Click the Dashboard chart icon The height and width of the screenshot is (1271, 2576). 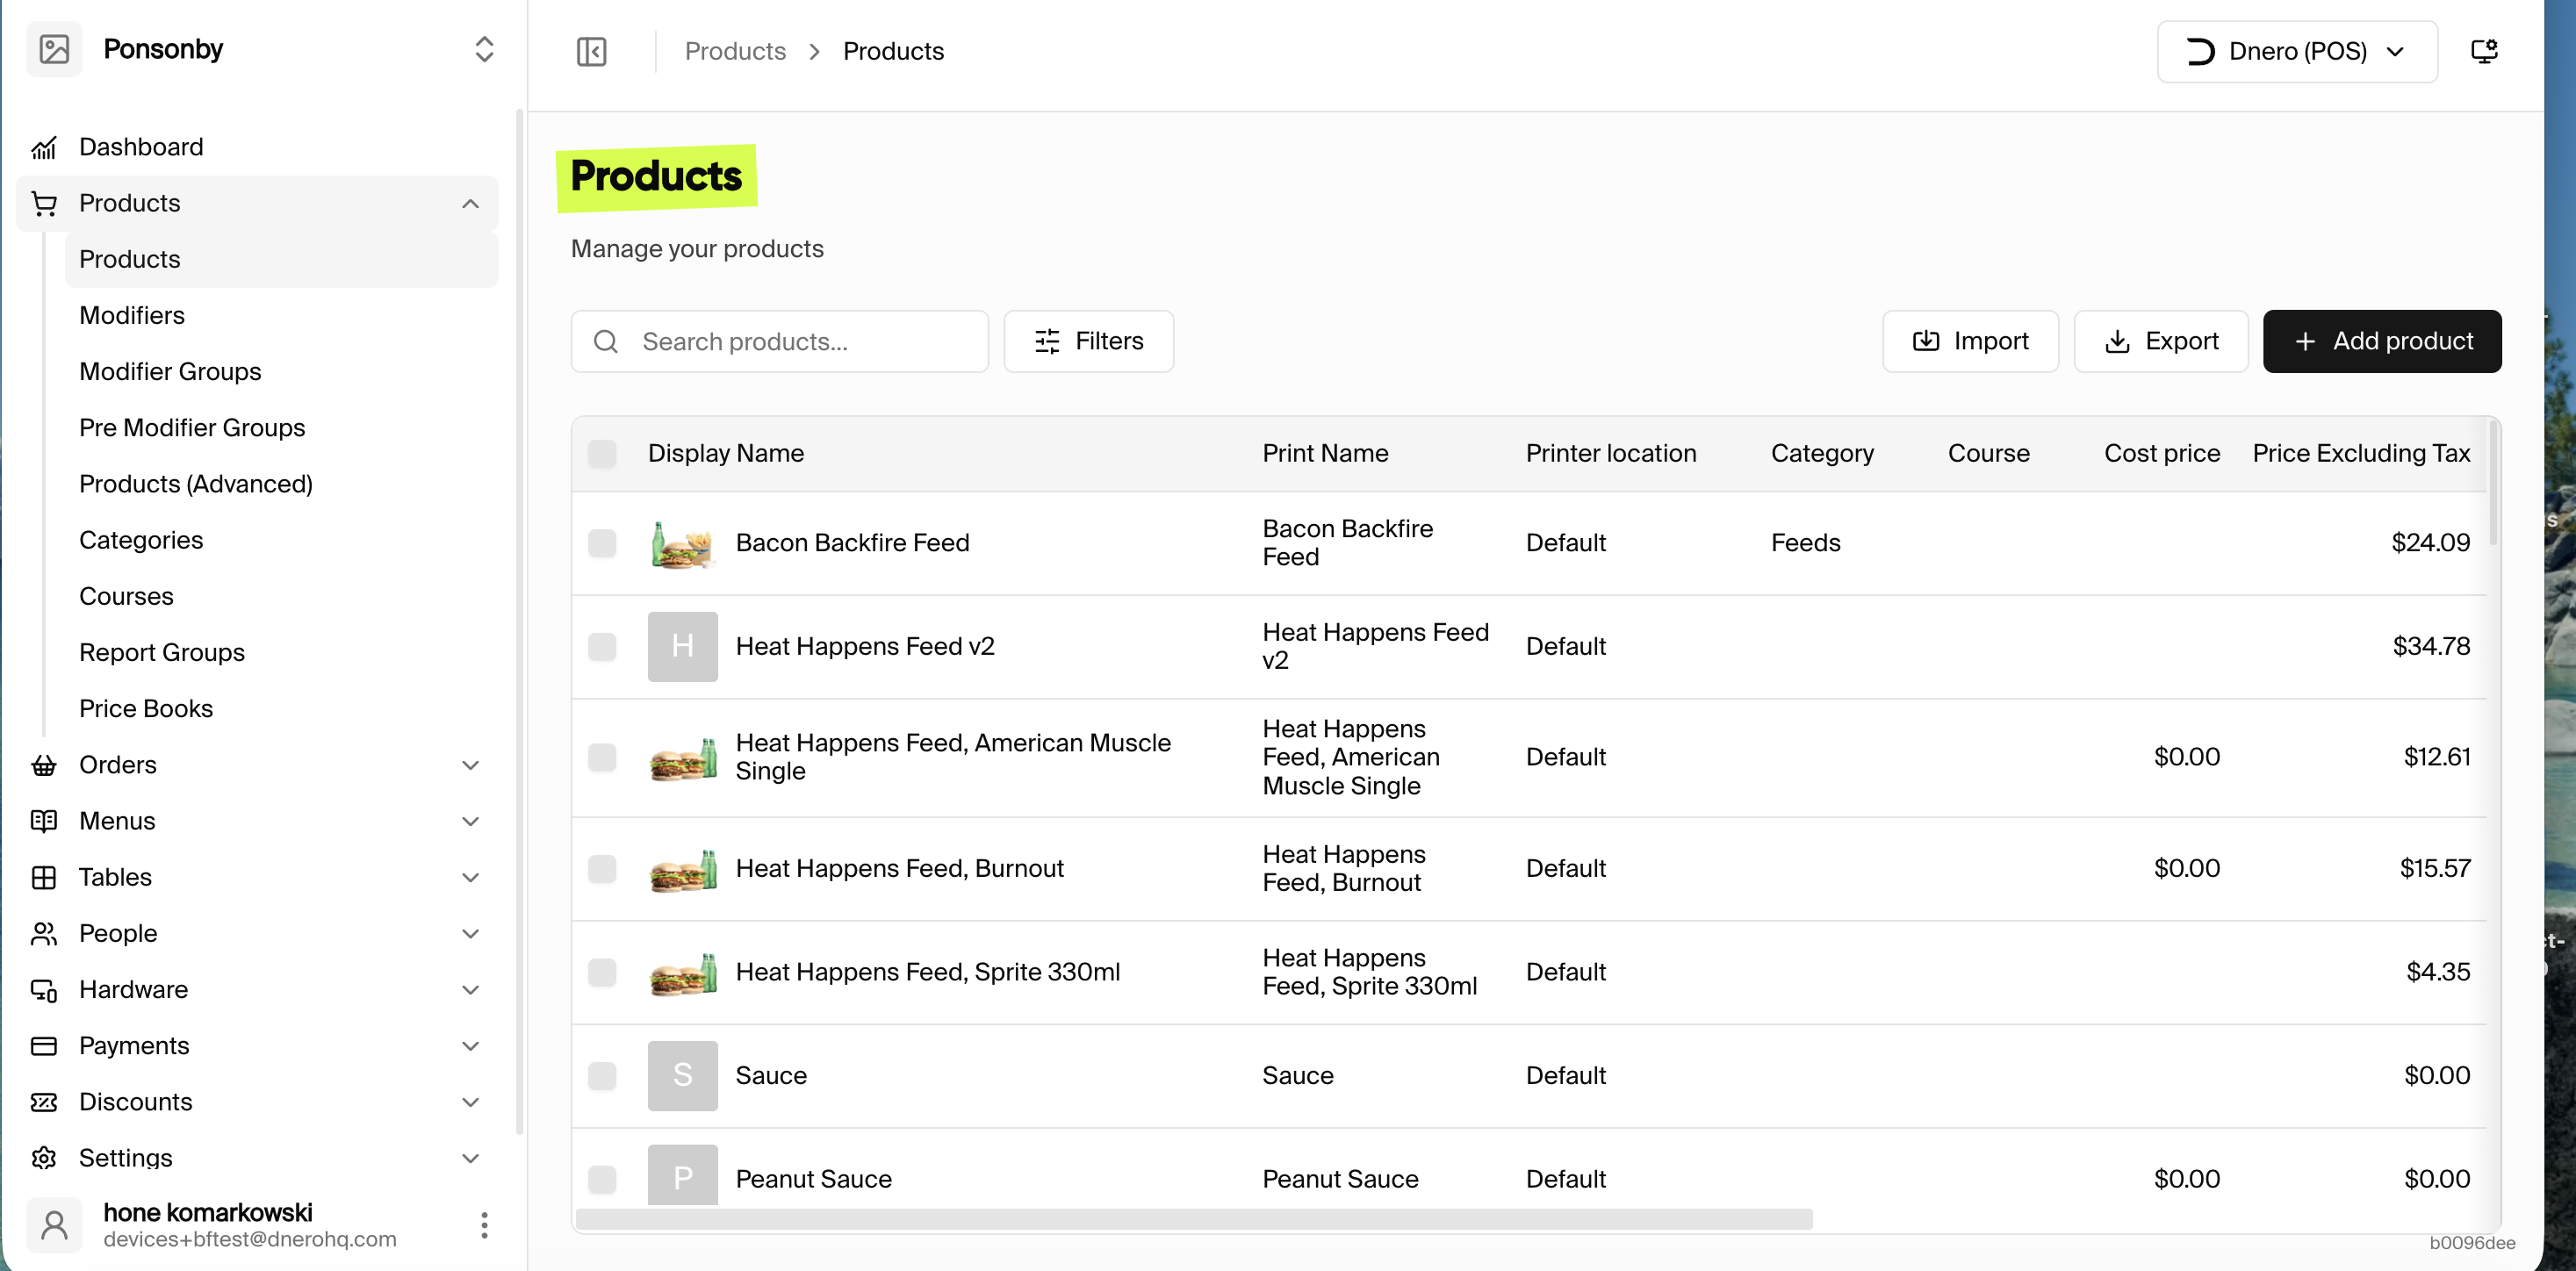pos(44,148)
